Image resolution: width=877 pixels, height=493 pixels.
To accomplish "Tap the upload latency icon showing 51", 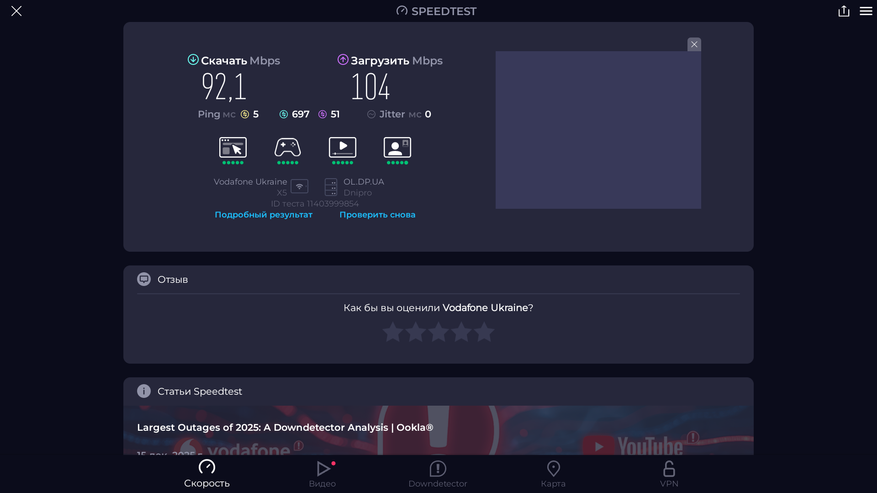I will [322, 114].
